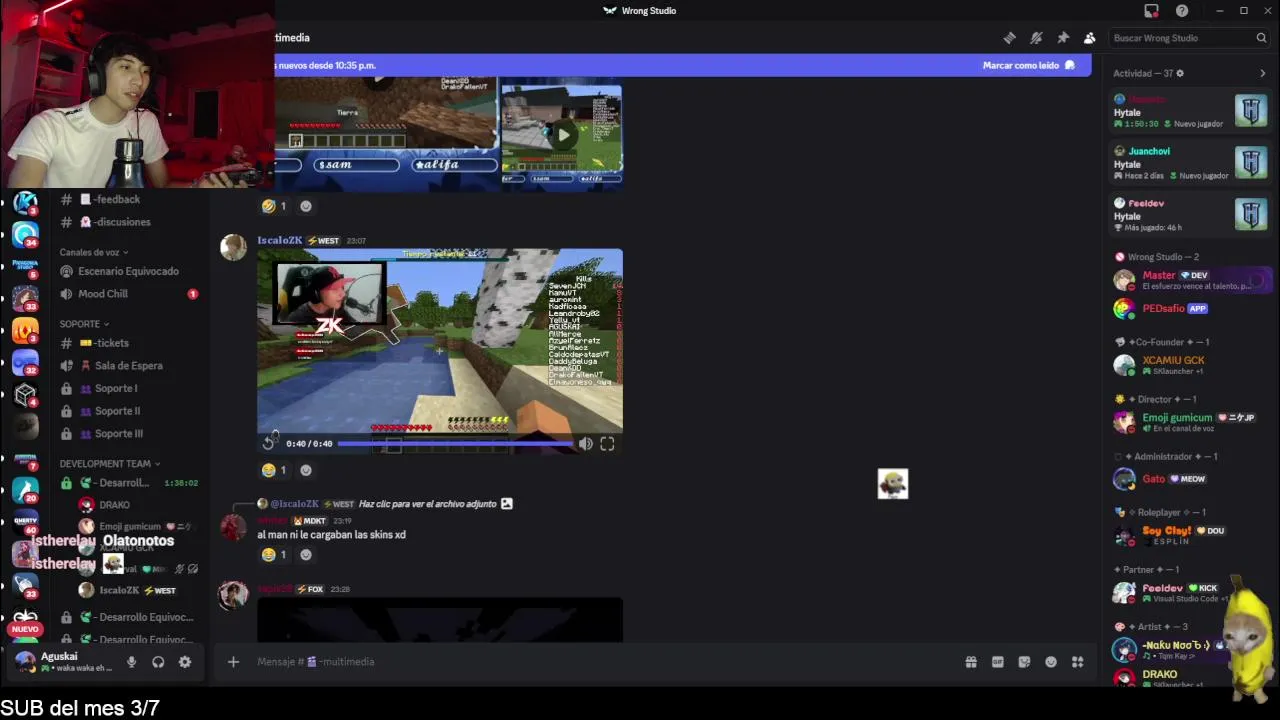Join the Mood Chill voice channel
The height and width of the screenshot is (720, 1280).
[x=128, y=294]
